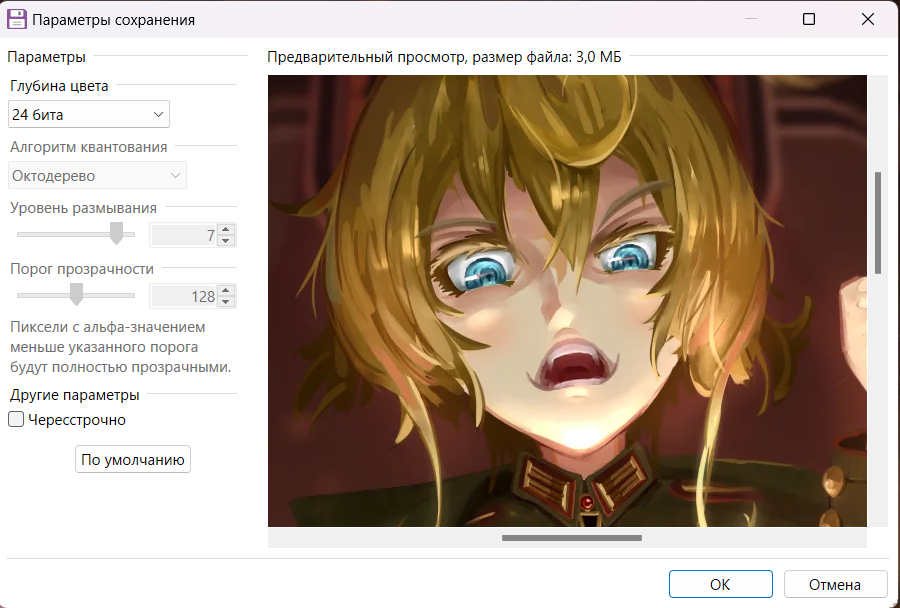Click the Порог прозрачности label
This screenshot has width=900, height=608.
[82, 268]
